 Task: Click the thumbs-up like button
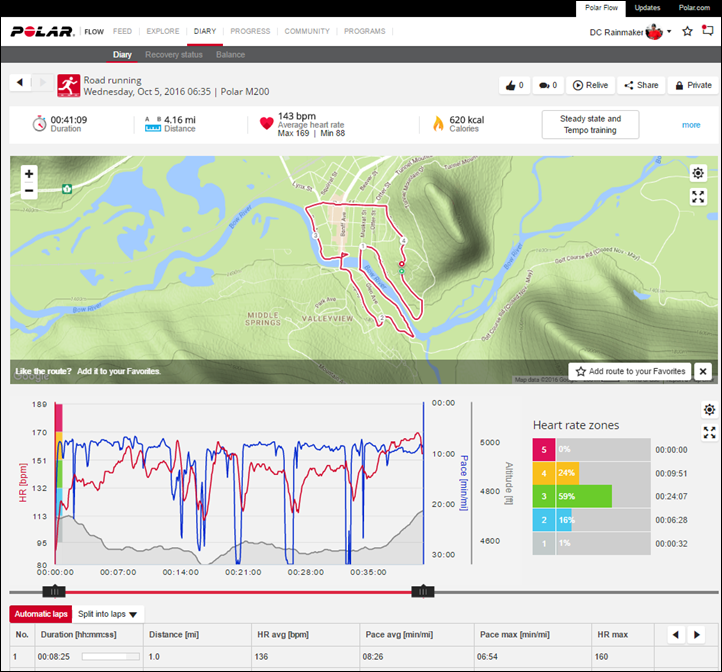pyautogui.click(x=513, y=85)
